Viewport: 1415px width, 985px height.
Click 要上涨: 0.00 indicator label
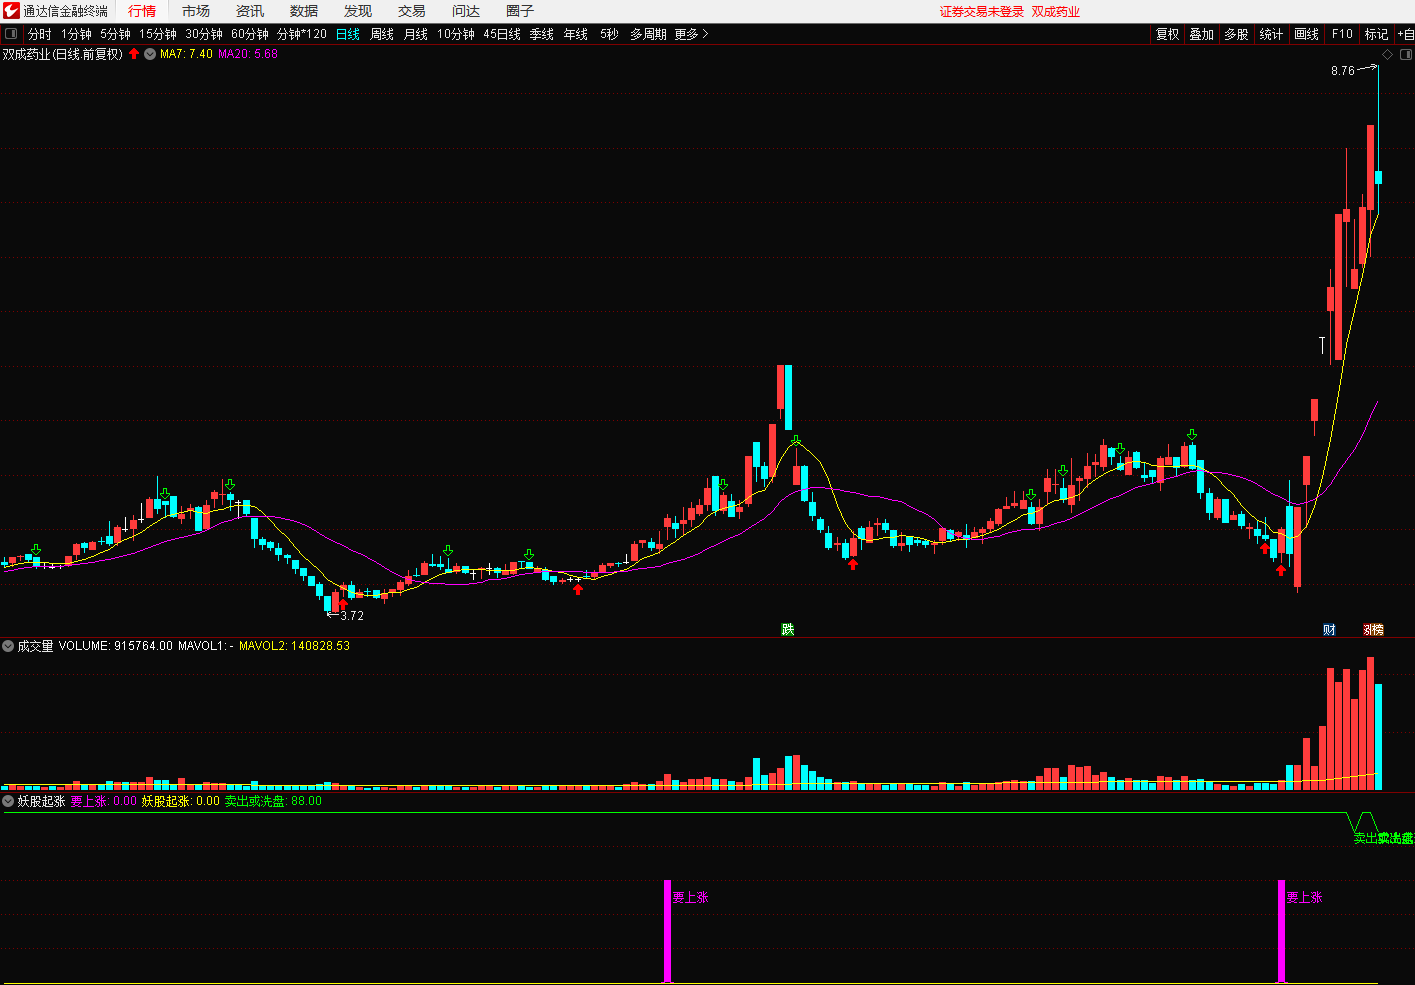pyautogui.click(x=103, y=801)
